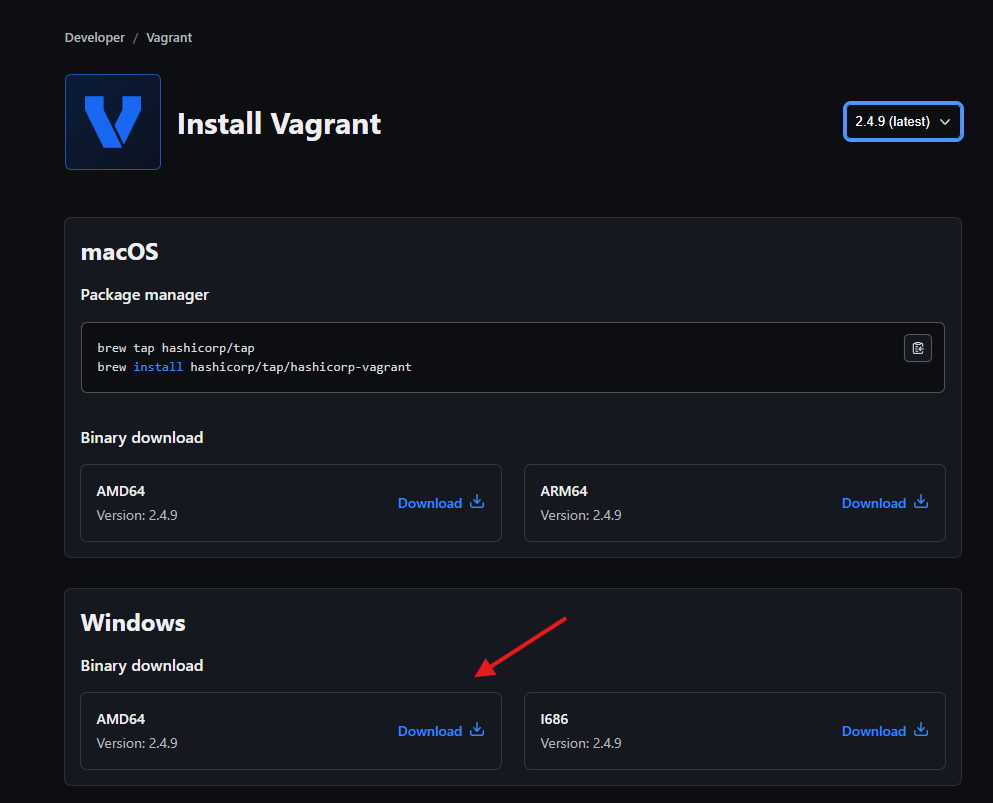Screen dimensions: 993x803
Task: Click the chevron in the version selector
Action: click(x=945, y=122)
